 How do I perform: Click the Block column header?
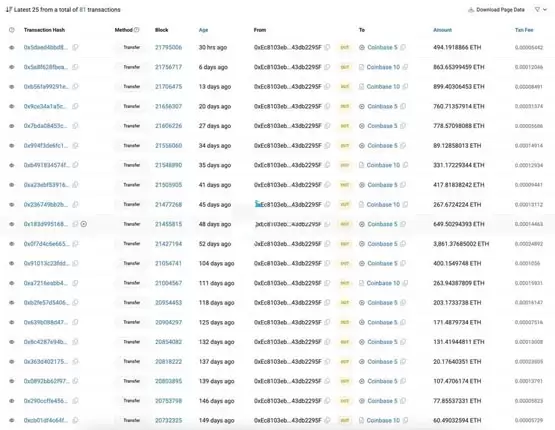coord(161,30)
